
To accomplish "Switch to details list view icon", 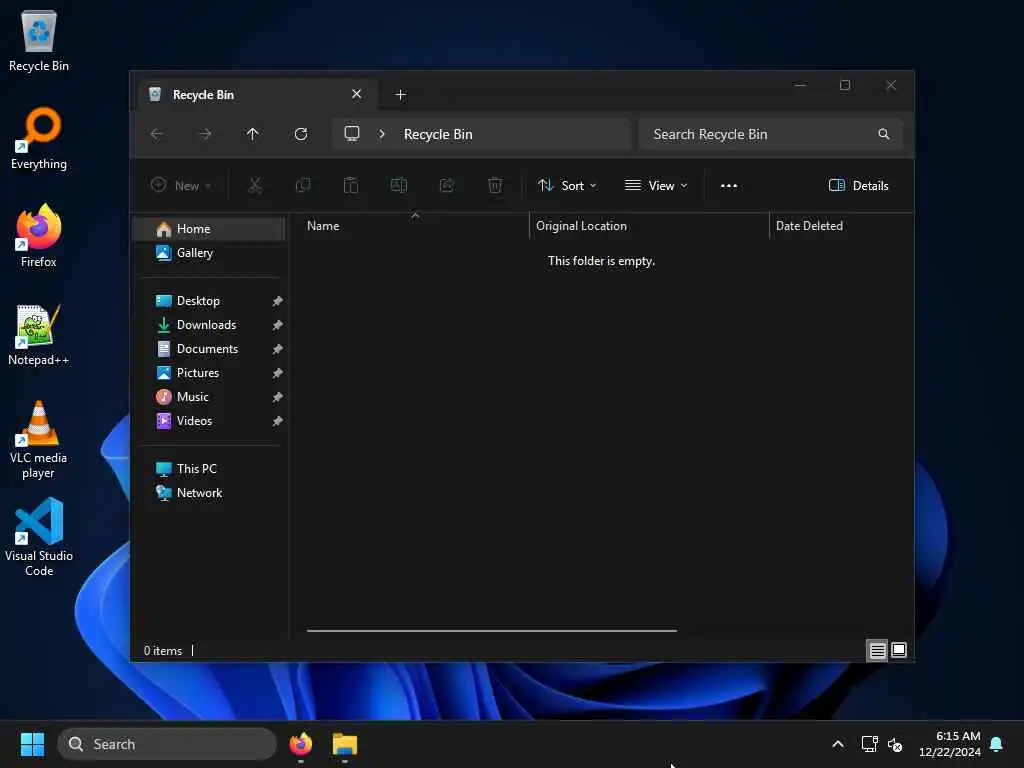I will pos(878,650).
